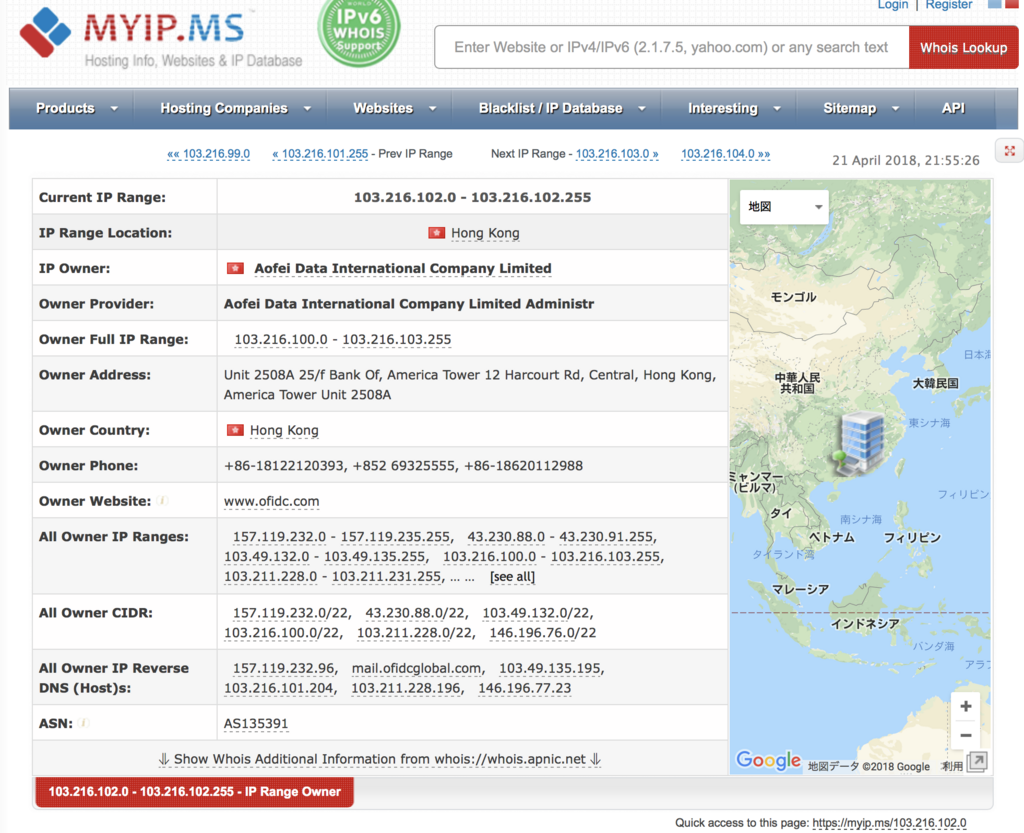The width and height of the screenshot is (1024, 833).
Task: Click the info icon beside Owner Website
Action: [x=162, y=501]
